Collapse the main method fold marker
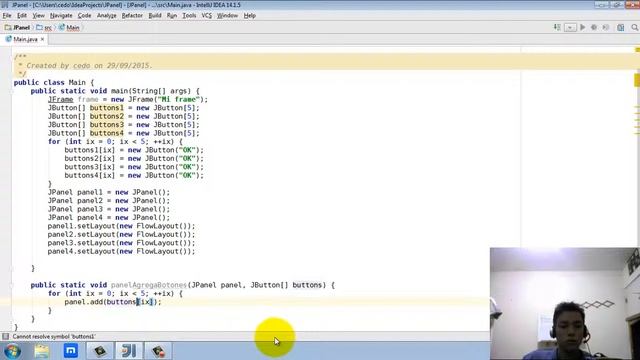The image size is (640, 360). 12,91
